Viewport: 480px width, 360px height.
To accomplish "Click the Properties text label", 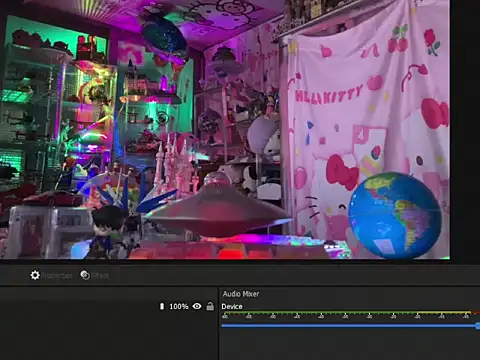I will tap(56, 276).
